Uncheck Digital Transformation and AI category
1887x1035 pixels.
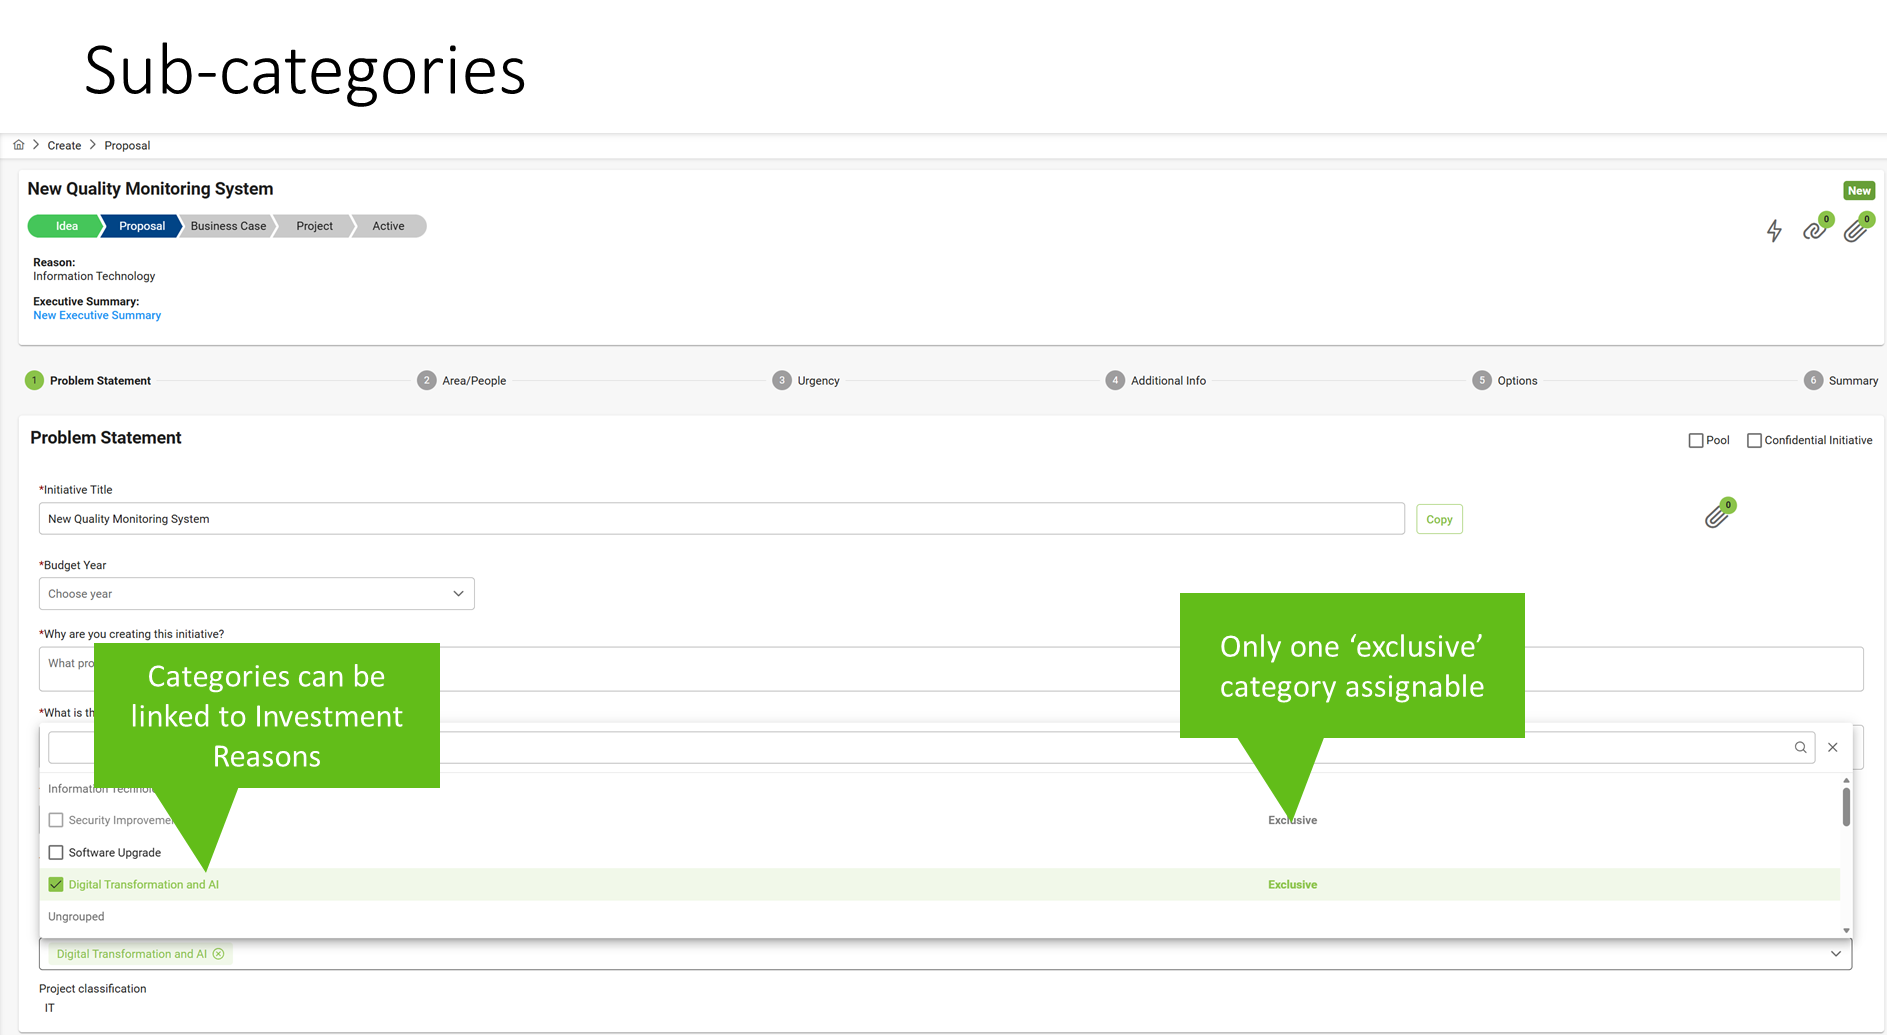[x=56, y=885]
